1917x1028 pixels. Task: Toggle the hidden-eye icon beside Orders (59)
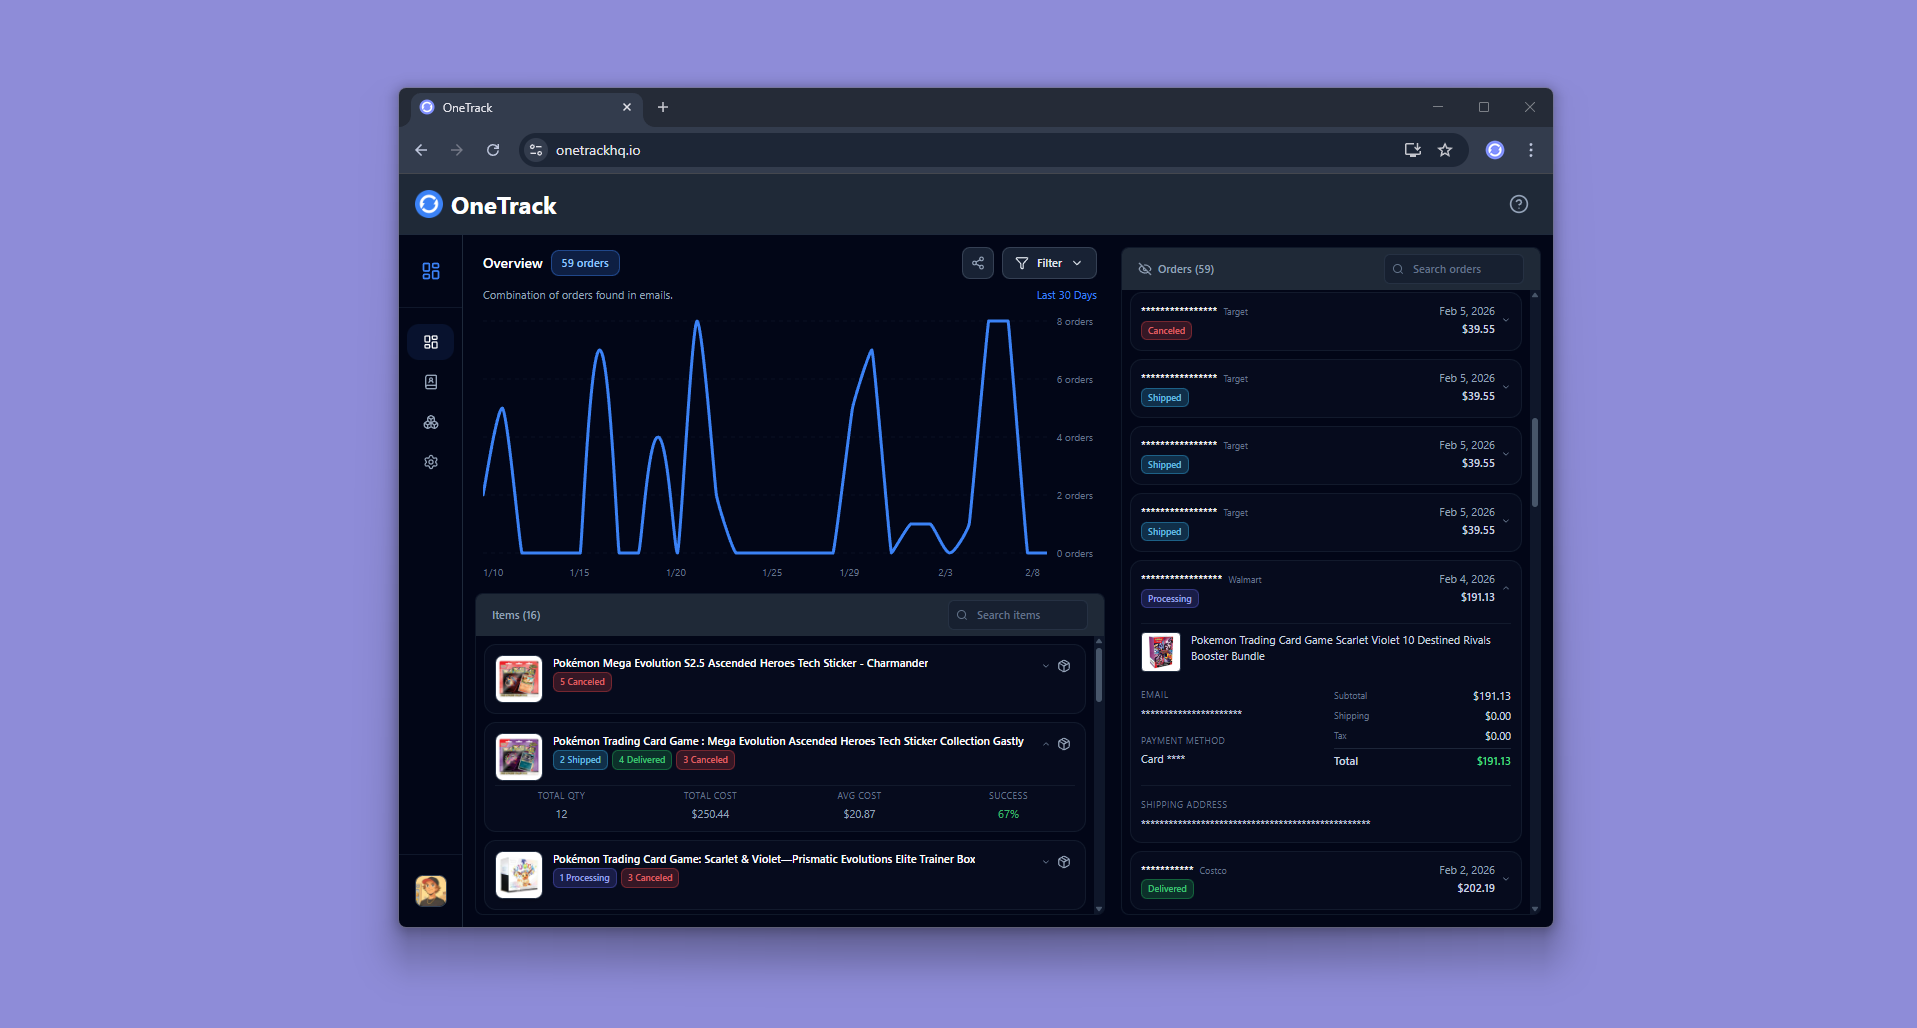(1145, 269)
